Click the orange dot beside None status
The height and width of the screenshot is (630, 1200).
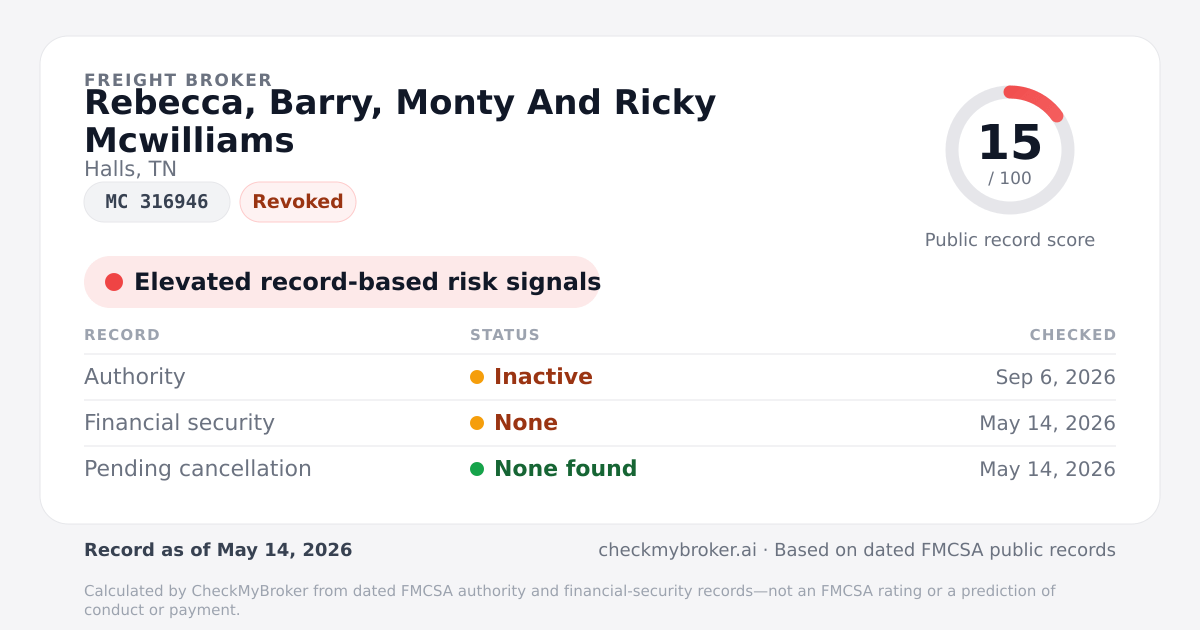click(477, 423)
